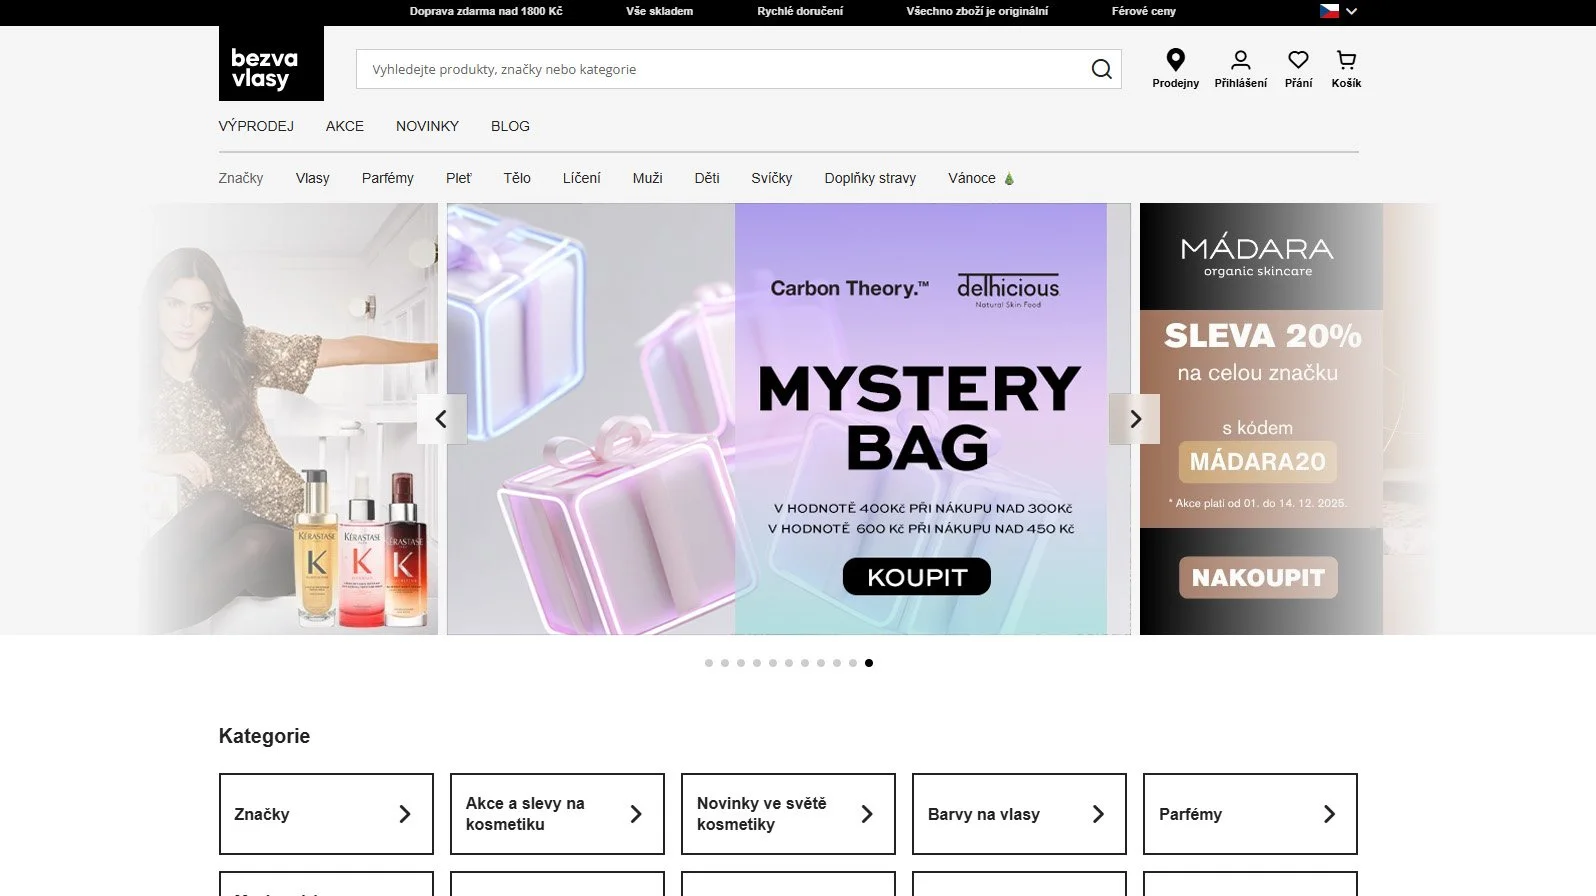Image resolution: width=1596 pixels, height=896 pixels.
Task: Select the Pleť navigation category
Action: (458, 178)
